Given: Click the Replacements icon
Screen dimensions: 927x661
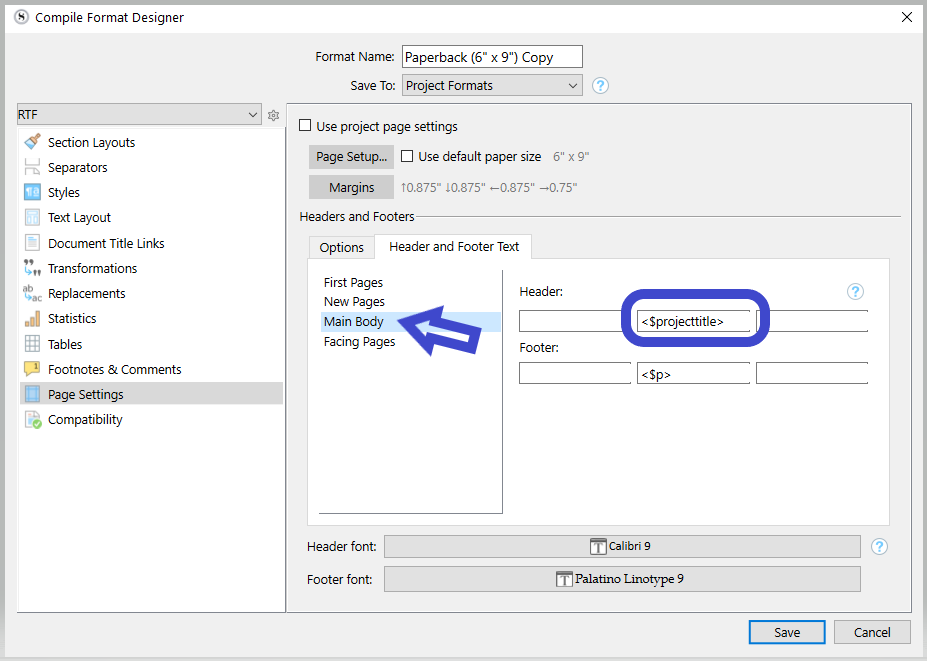Looking at the screenshot, I should tap(32, 294).
